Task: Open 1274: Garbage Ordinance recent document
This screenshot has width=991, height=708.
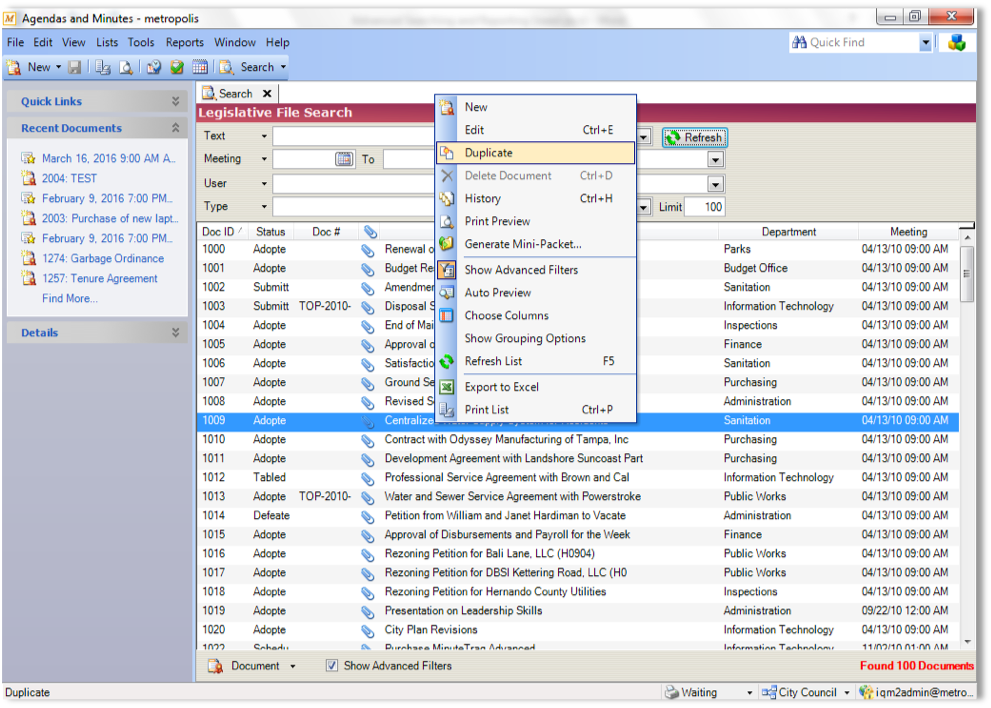Action: click(103, 259)
